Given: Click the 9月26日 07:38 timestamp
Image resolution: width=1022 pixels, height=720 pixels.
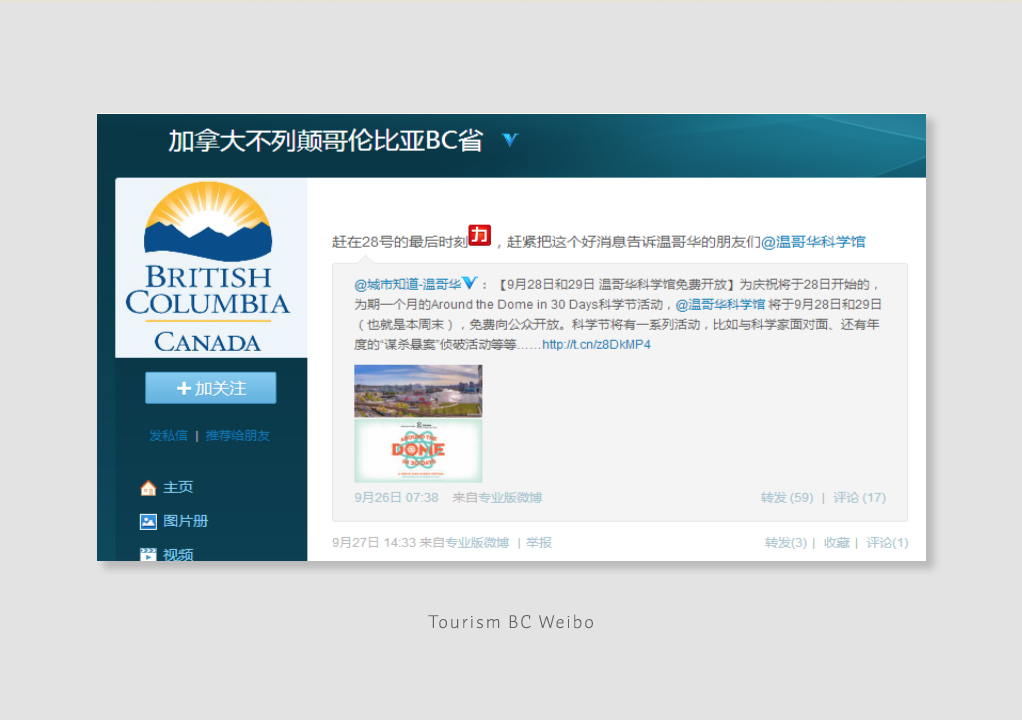Looking at the screenshot, I should (396, 498).
